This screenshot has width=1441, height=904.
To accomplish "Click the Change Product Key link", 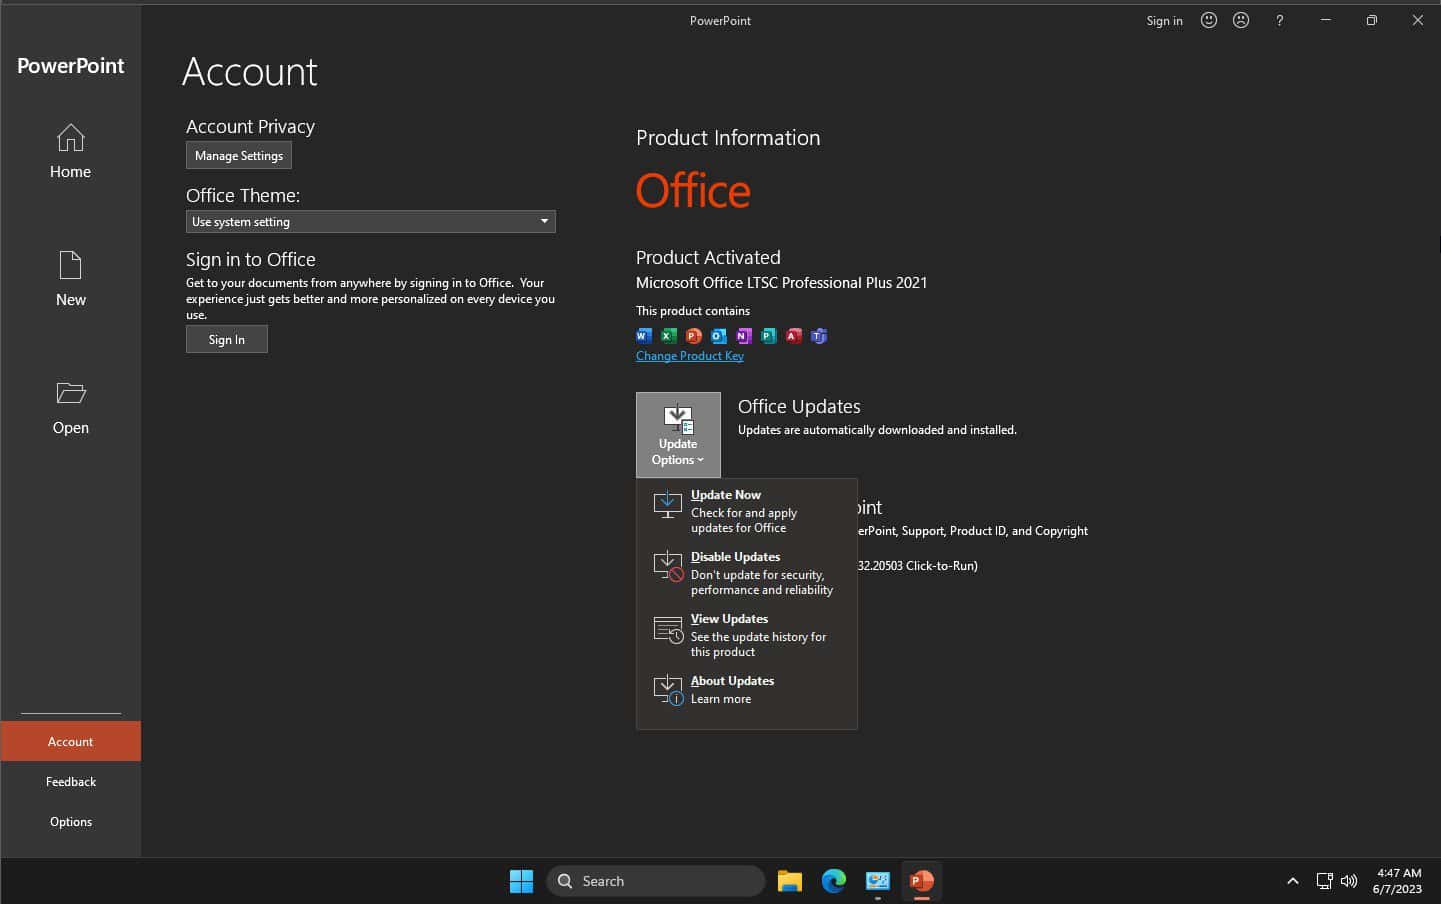I will point(690,356).
